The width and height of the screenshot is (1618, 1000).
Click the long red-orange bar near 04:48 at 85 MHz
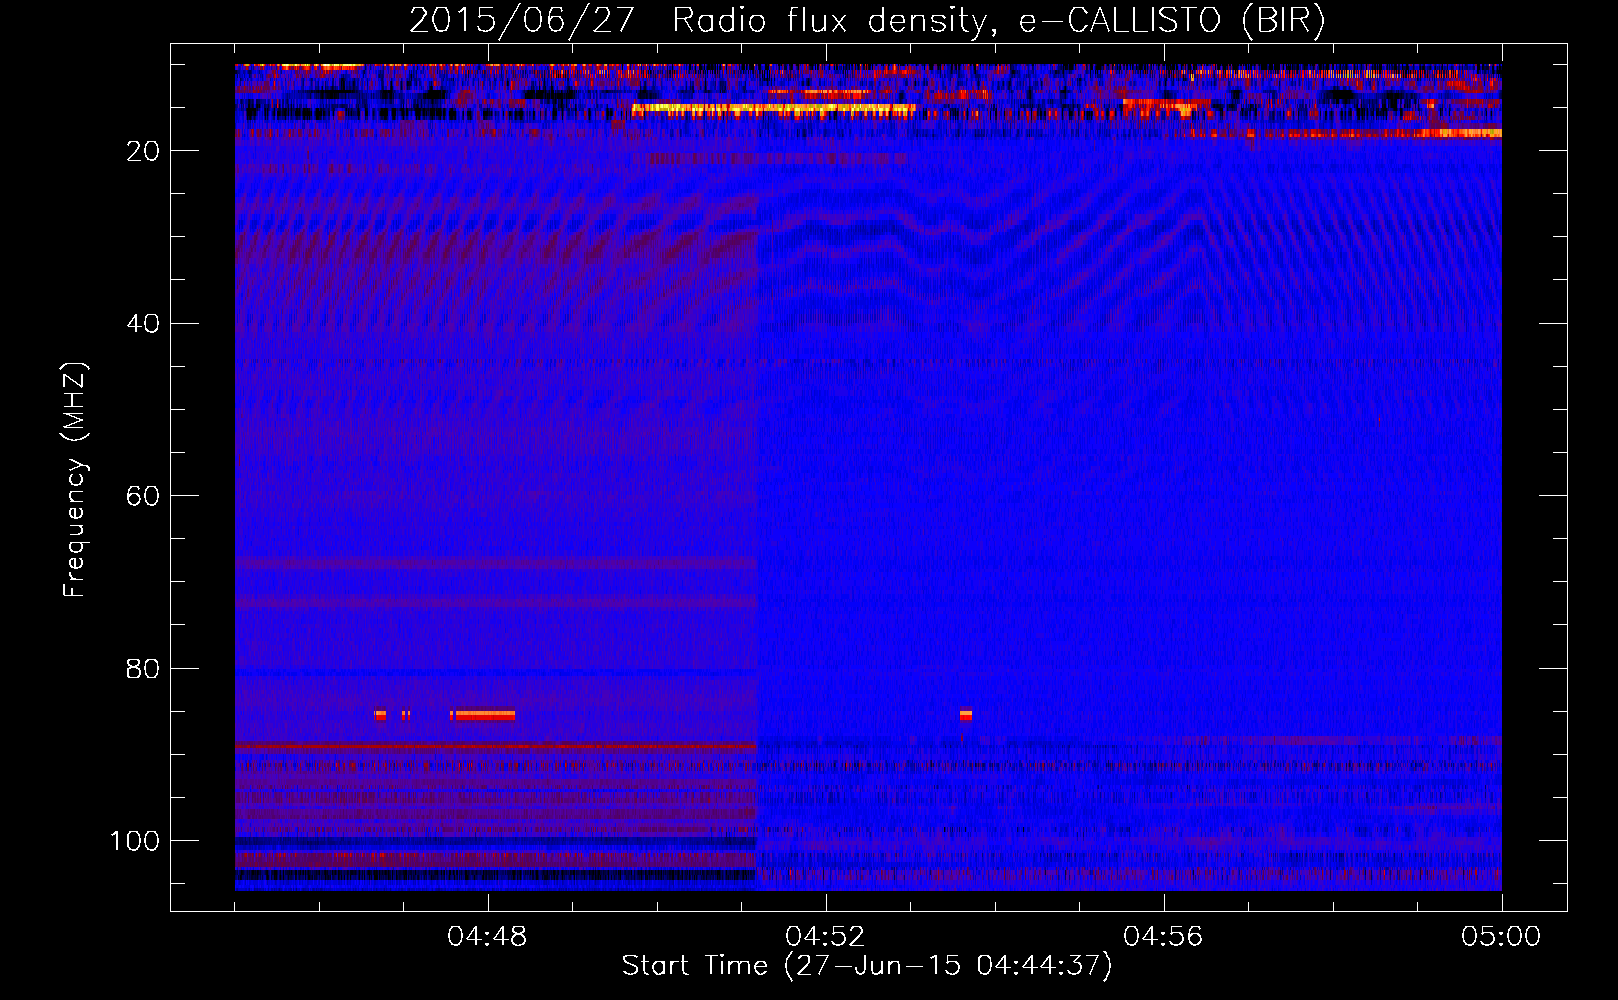[484, 715]
